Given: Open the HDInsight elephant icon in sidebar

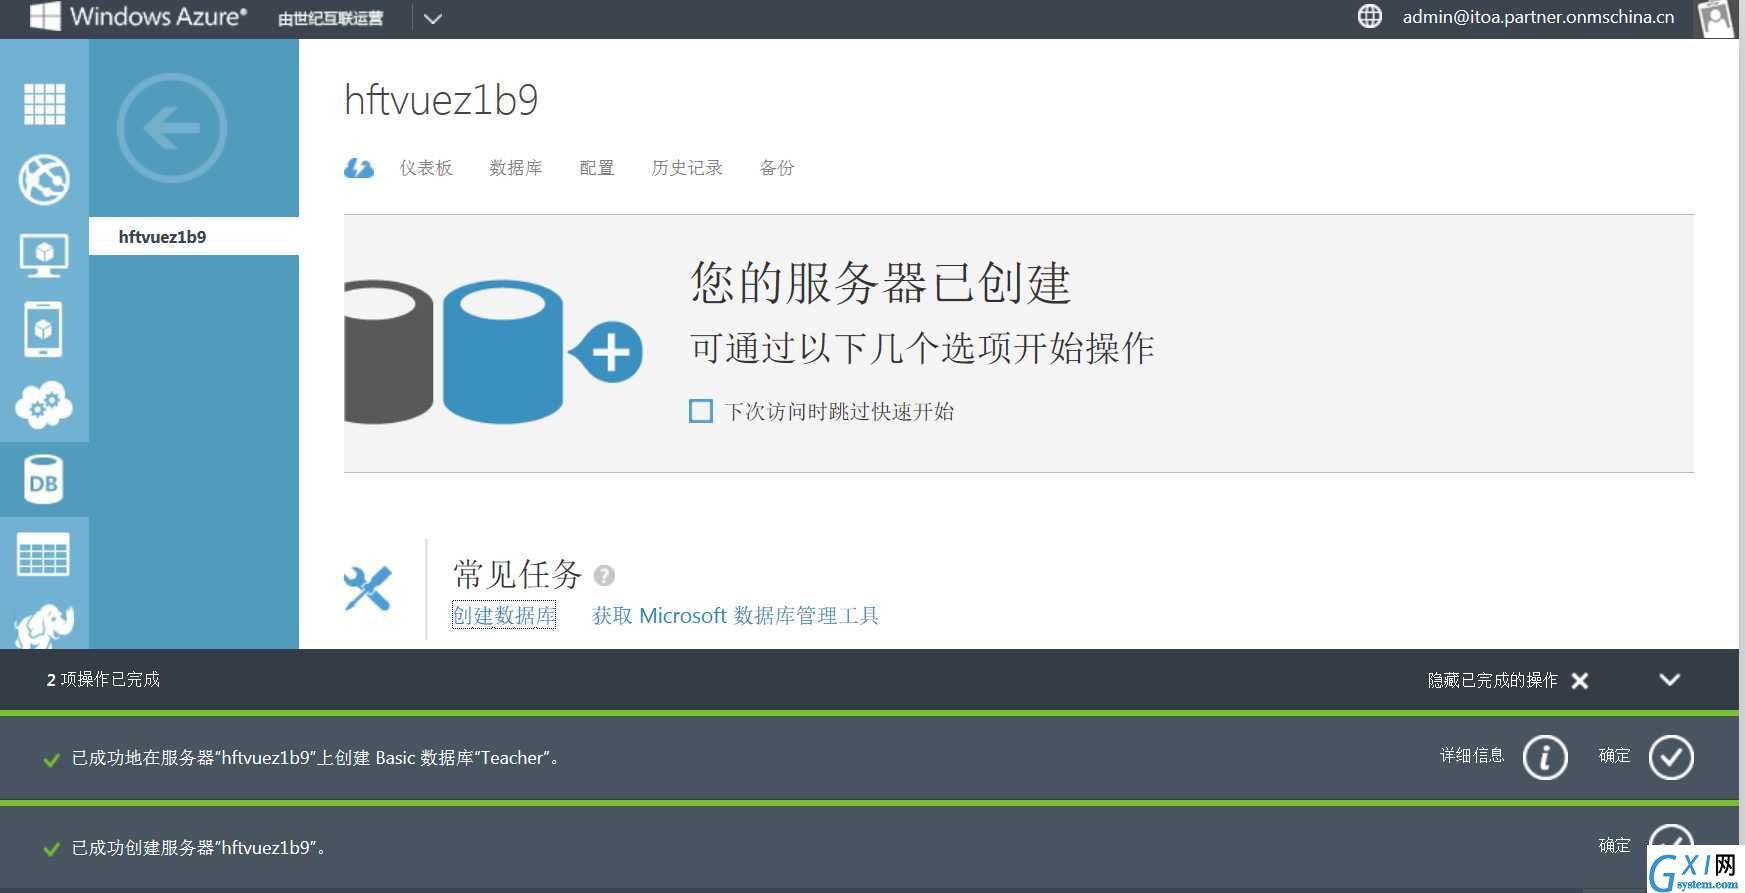Looking at the screenshot, I should [x=44, y=627].
